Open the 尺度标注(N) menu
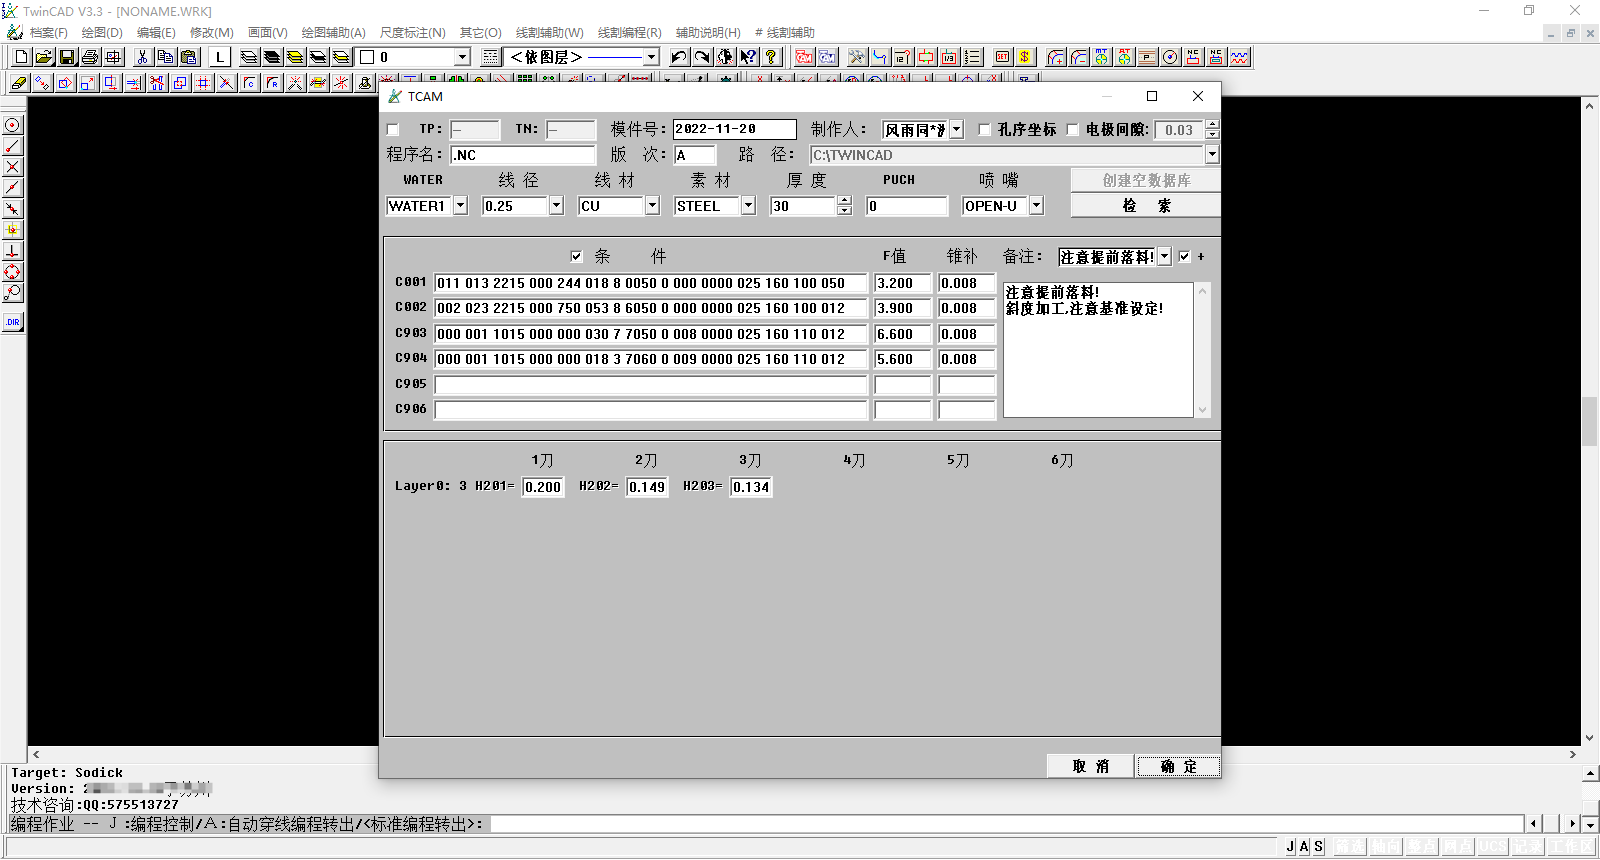 coord(412,33)
